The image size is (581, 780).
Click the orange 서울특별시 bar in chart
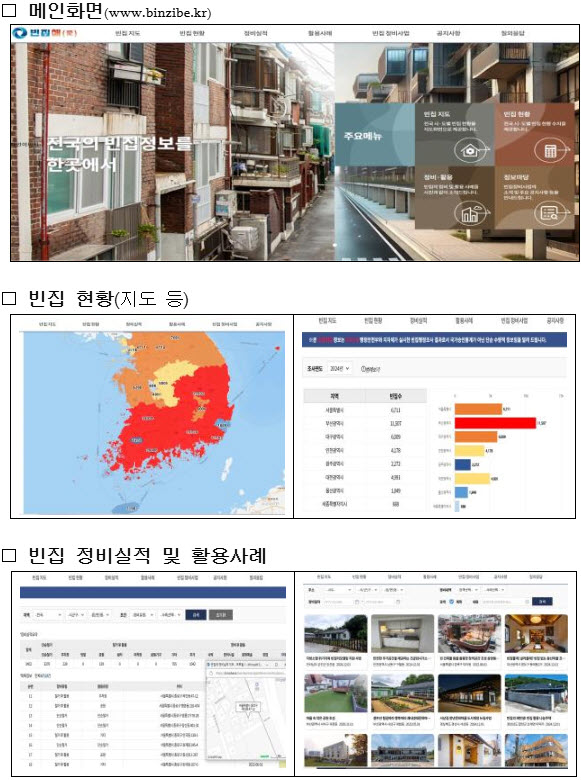478,409
